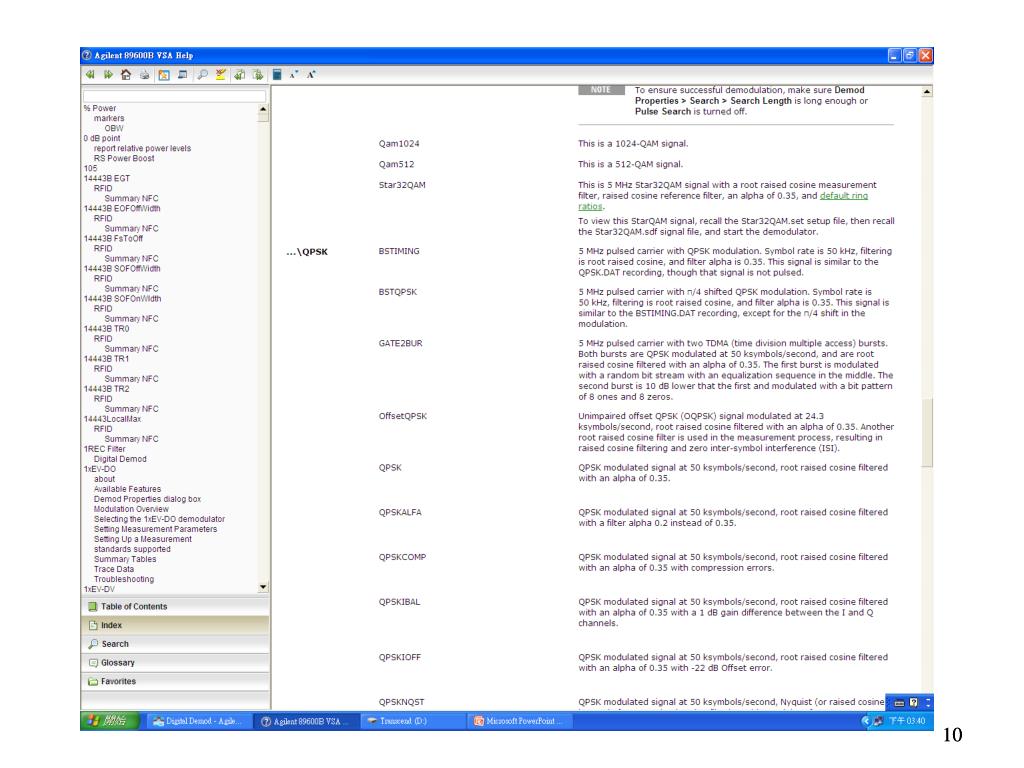
Task: Click 'Star32QAM' signal name text
Action: click(x=402, y=185)
